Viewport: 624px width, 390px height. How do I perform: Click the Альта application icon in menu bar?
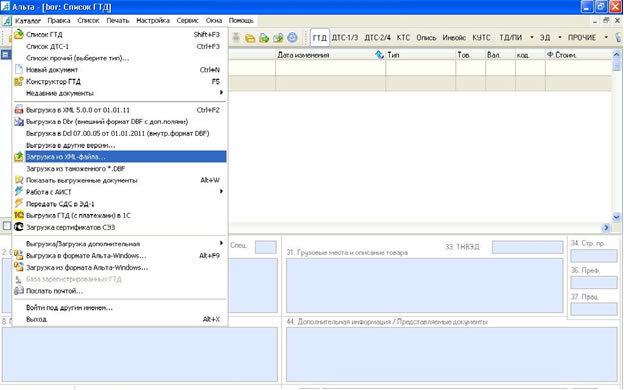6,20
